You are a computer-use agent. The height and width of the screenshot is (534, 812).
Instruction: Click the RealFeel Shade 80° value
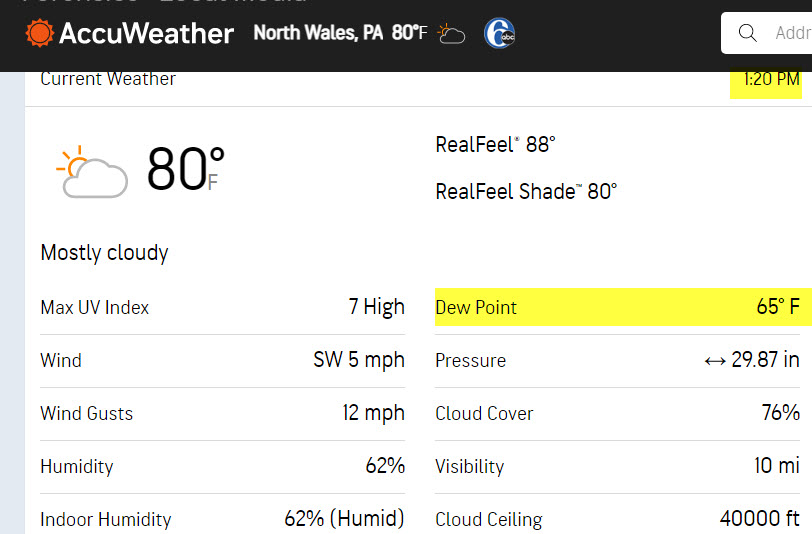coord(526,192)
